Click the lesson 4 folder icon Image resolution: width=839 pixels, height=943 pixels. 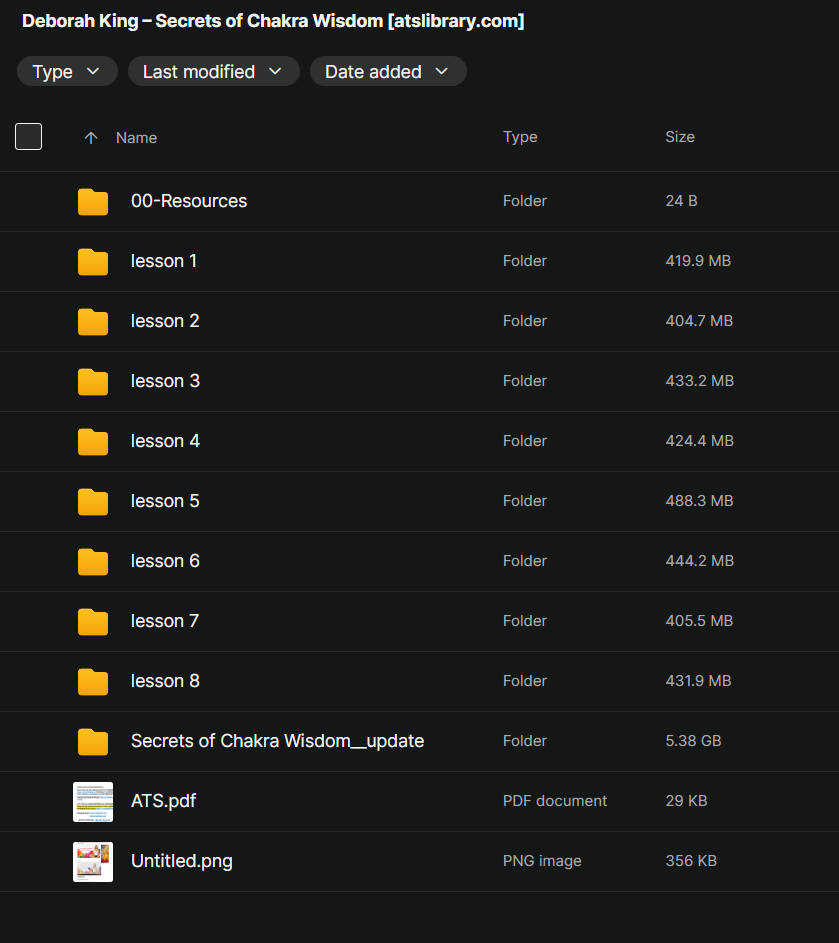point(93,442)
